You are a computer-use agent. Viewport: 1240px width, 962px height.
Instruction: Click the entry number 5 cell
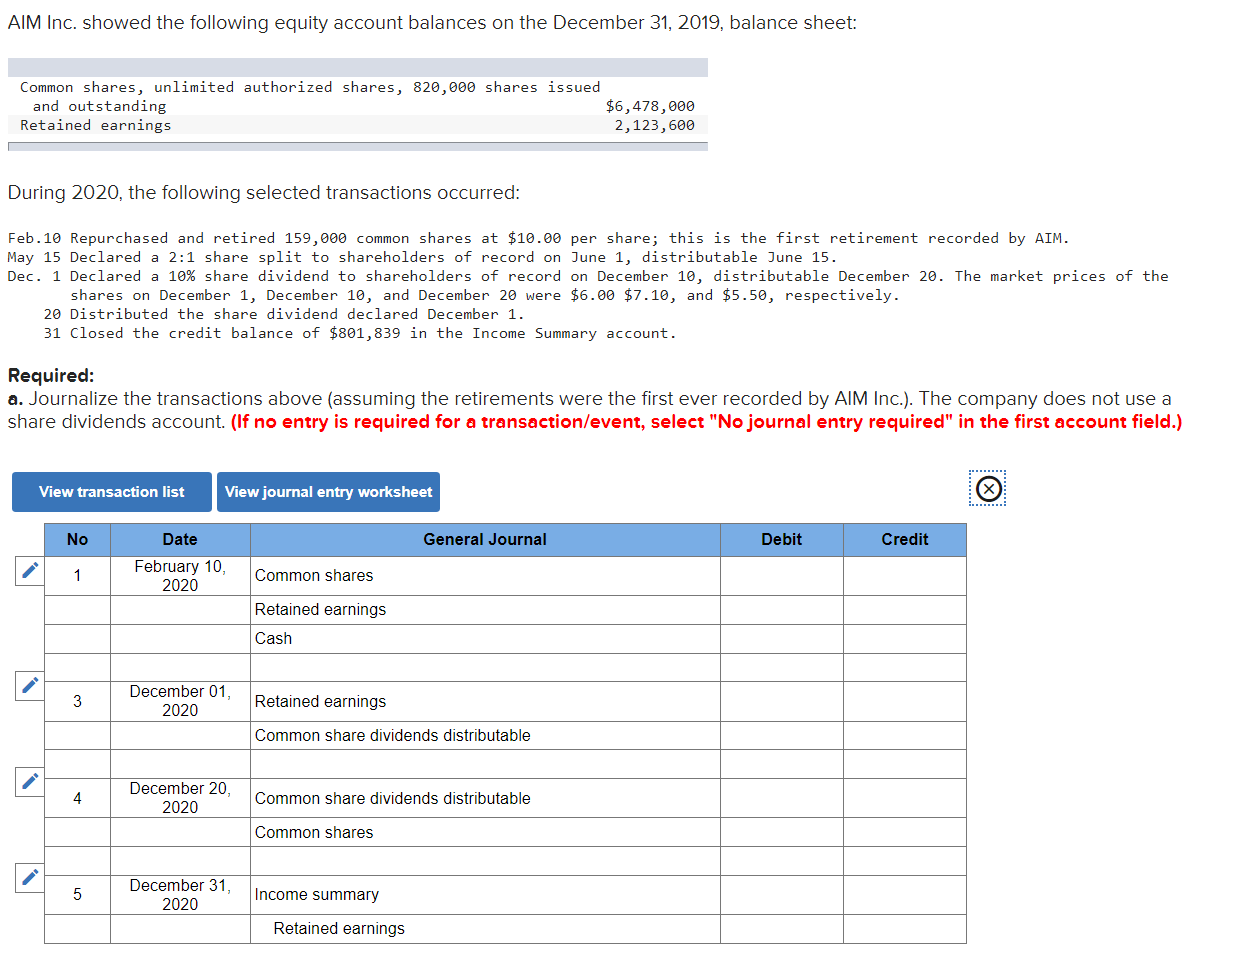[77, 895]
